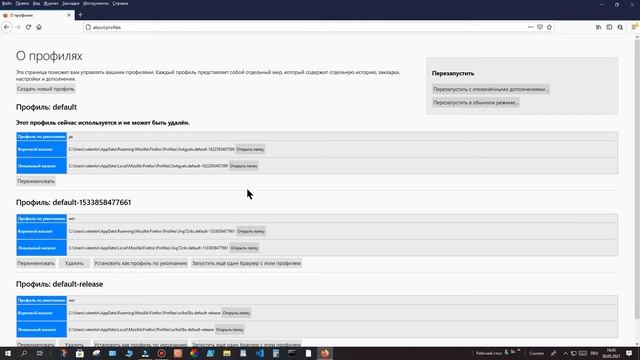The width and height of the screenshot is (640, 360).
Task: Click 'Перезапустить в обычном режиме' button
Action: (476, 102)
